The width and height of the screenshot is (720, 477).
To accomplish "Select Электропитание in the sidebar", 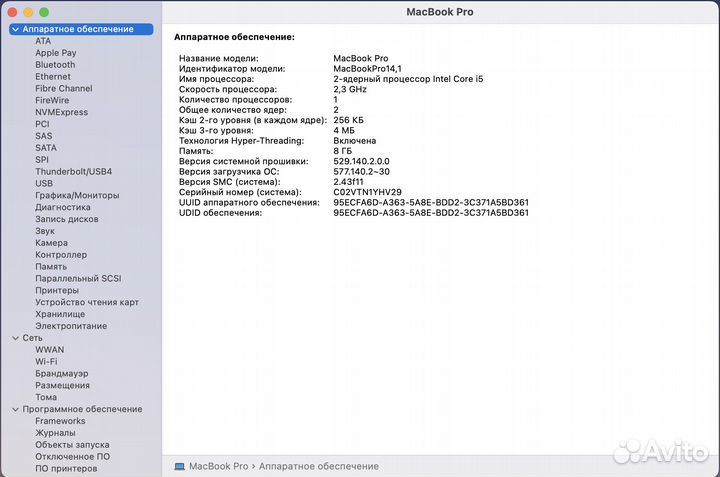I will (71, 326).
